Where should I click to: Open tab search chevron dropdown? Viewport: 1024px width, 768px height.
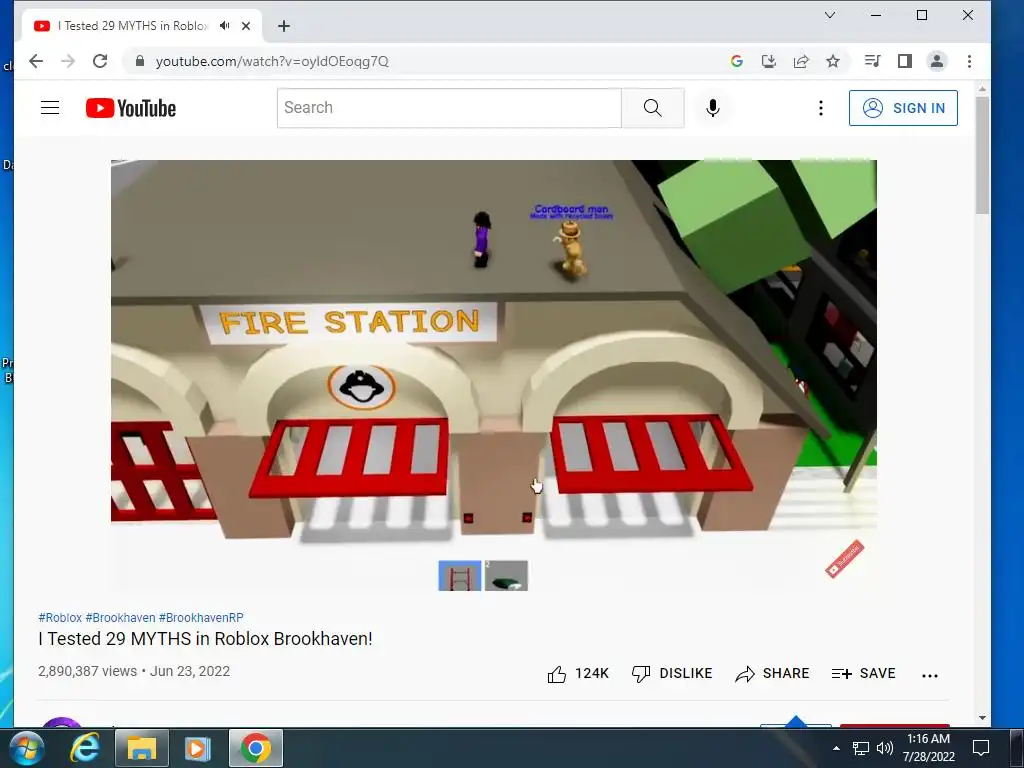point(829,15)
